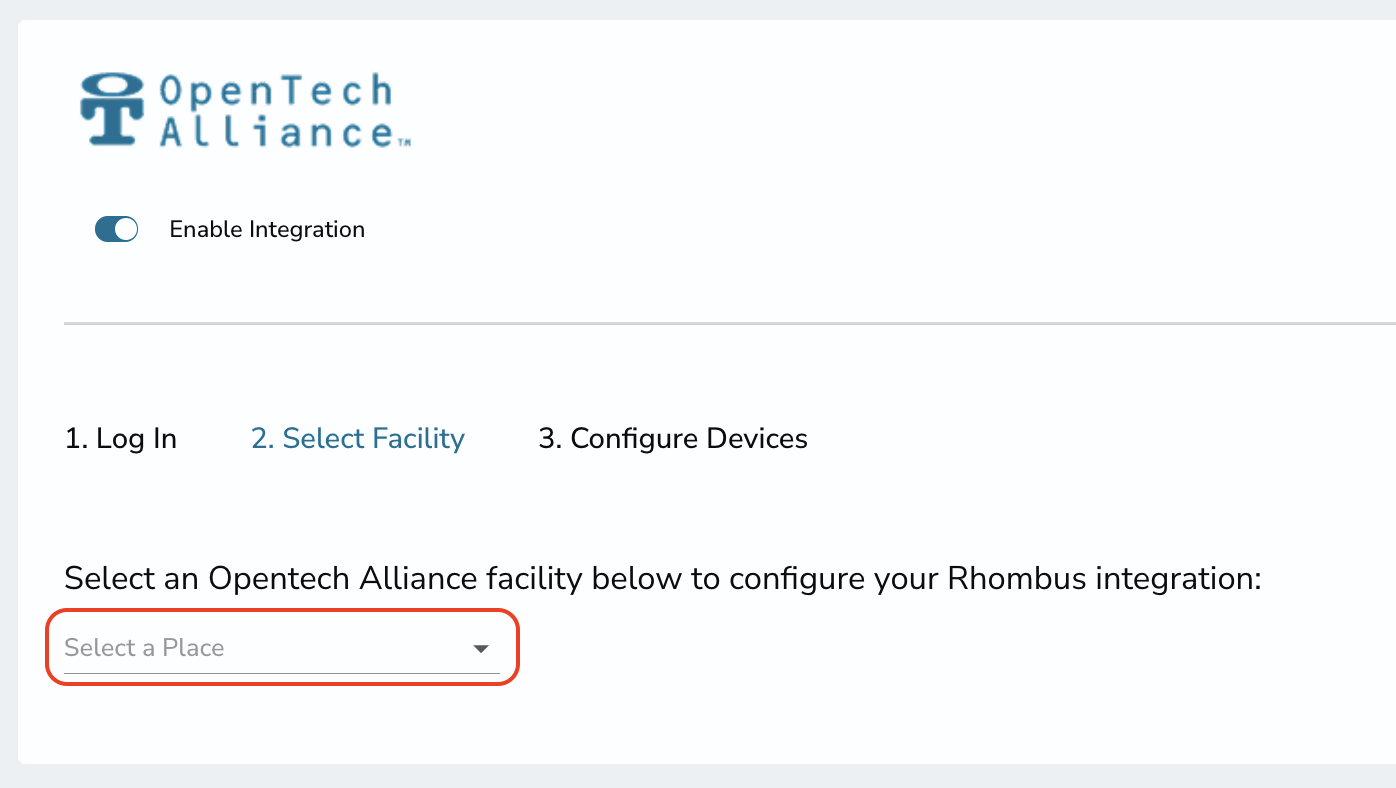1396x788 pixels.
Task: Click the "Enable Integration" label text
Action: [267, 230]
